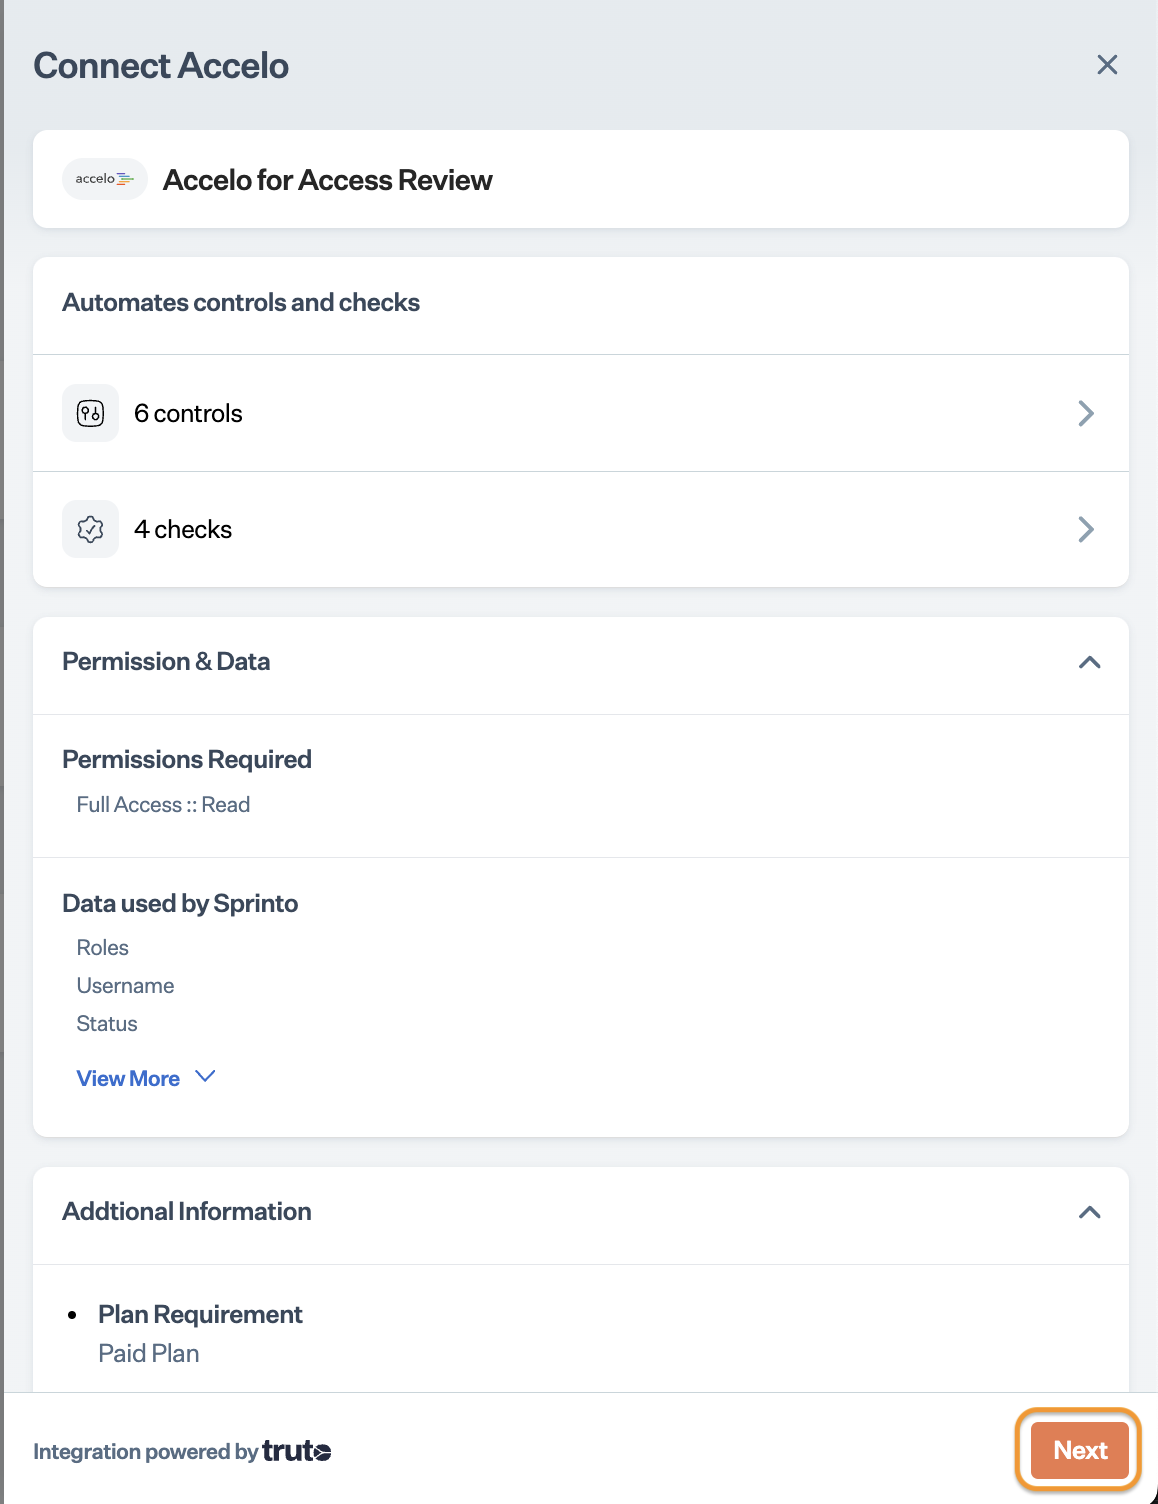Collapse the Permission & Data section
Image resolution: width=1158 pixels, height=1504 pixels.
click(1089, 662)
